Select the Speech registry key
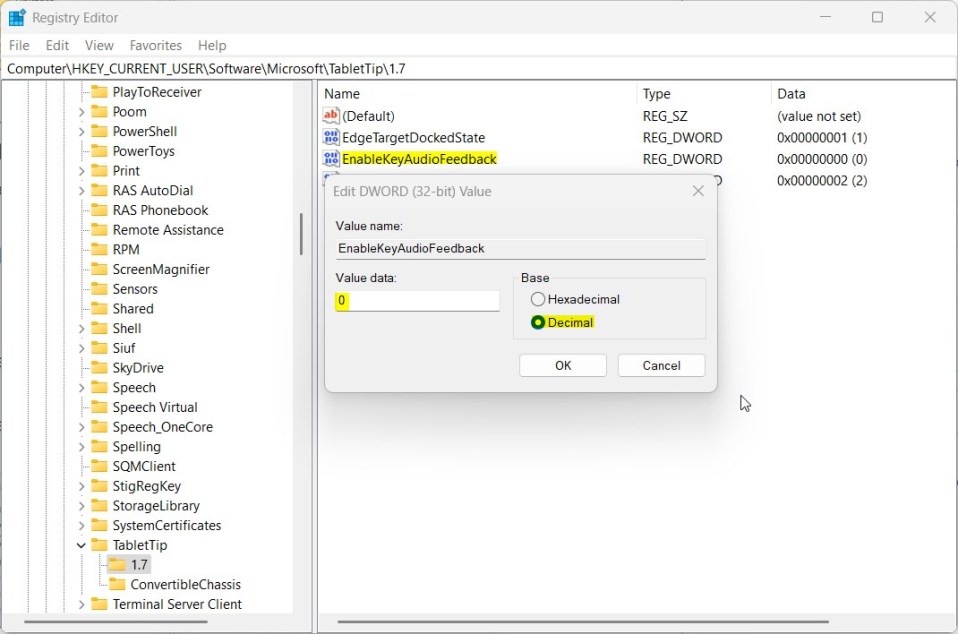The height and width of the screenshot is (634, 958). pos(134,387)
